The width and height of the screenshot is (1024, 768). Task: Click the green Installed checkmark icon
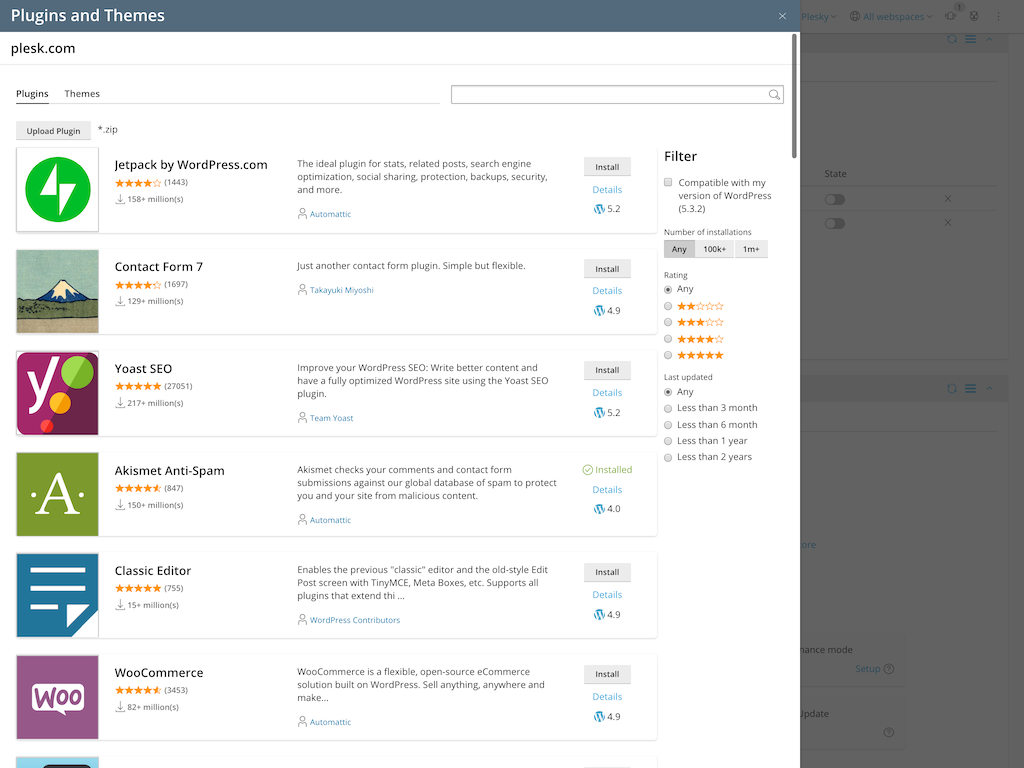(x=587, y=470)
